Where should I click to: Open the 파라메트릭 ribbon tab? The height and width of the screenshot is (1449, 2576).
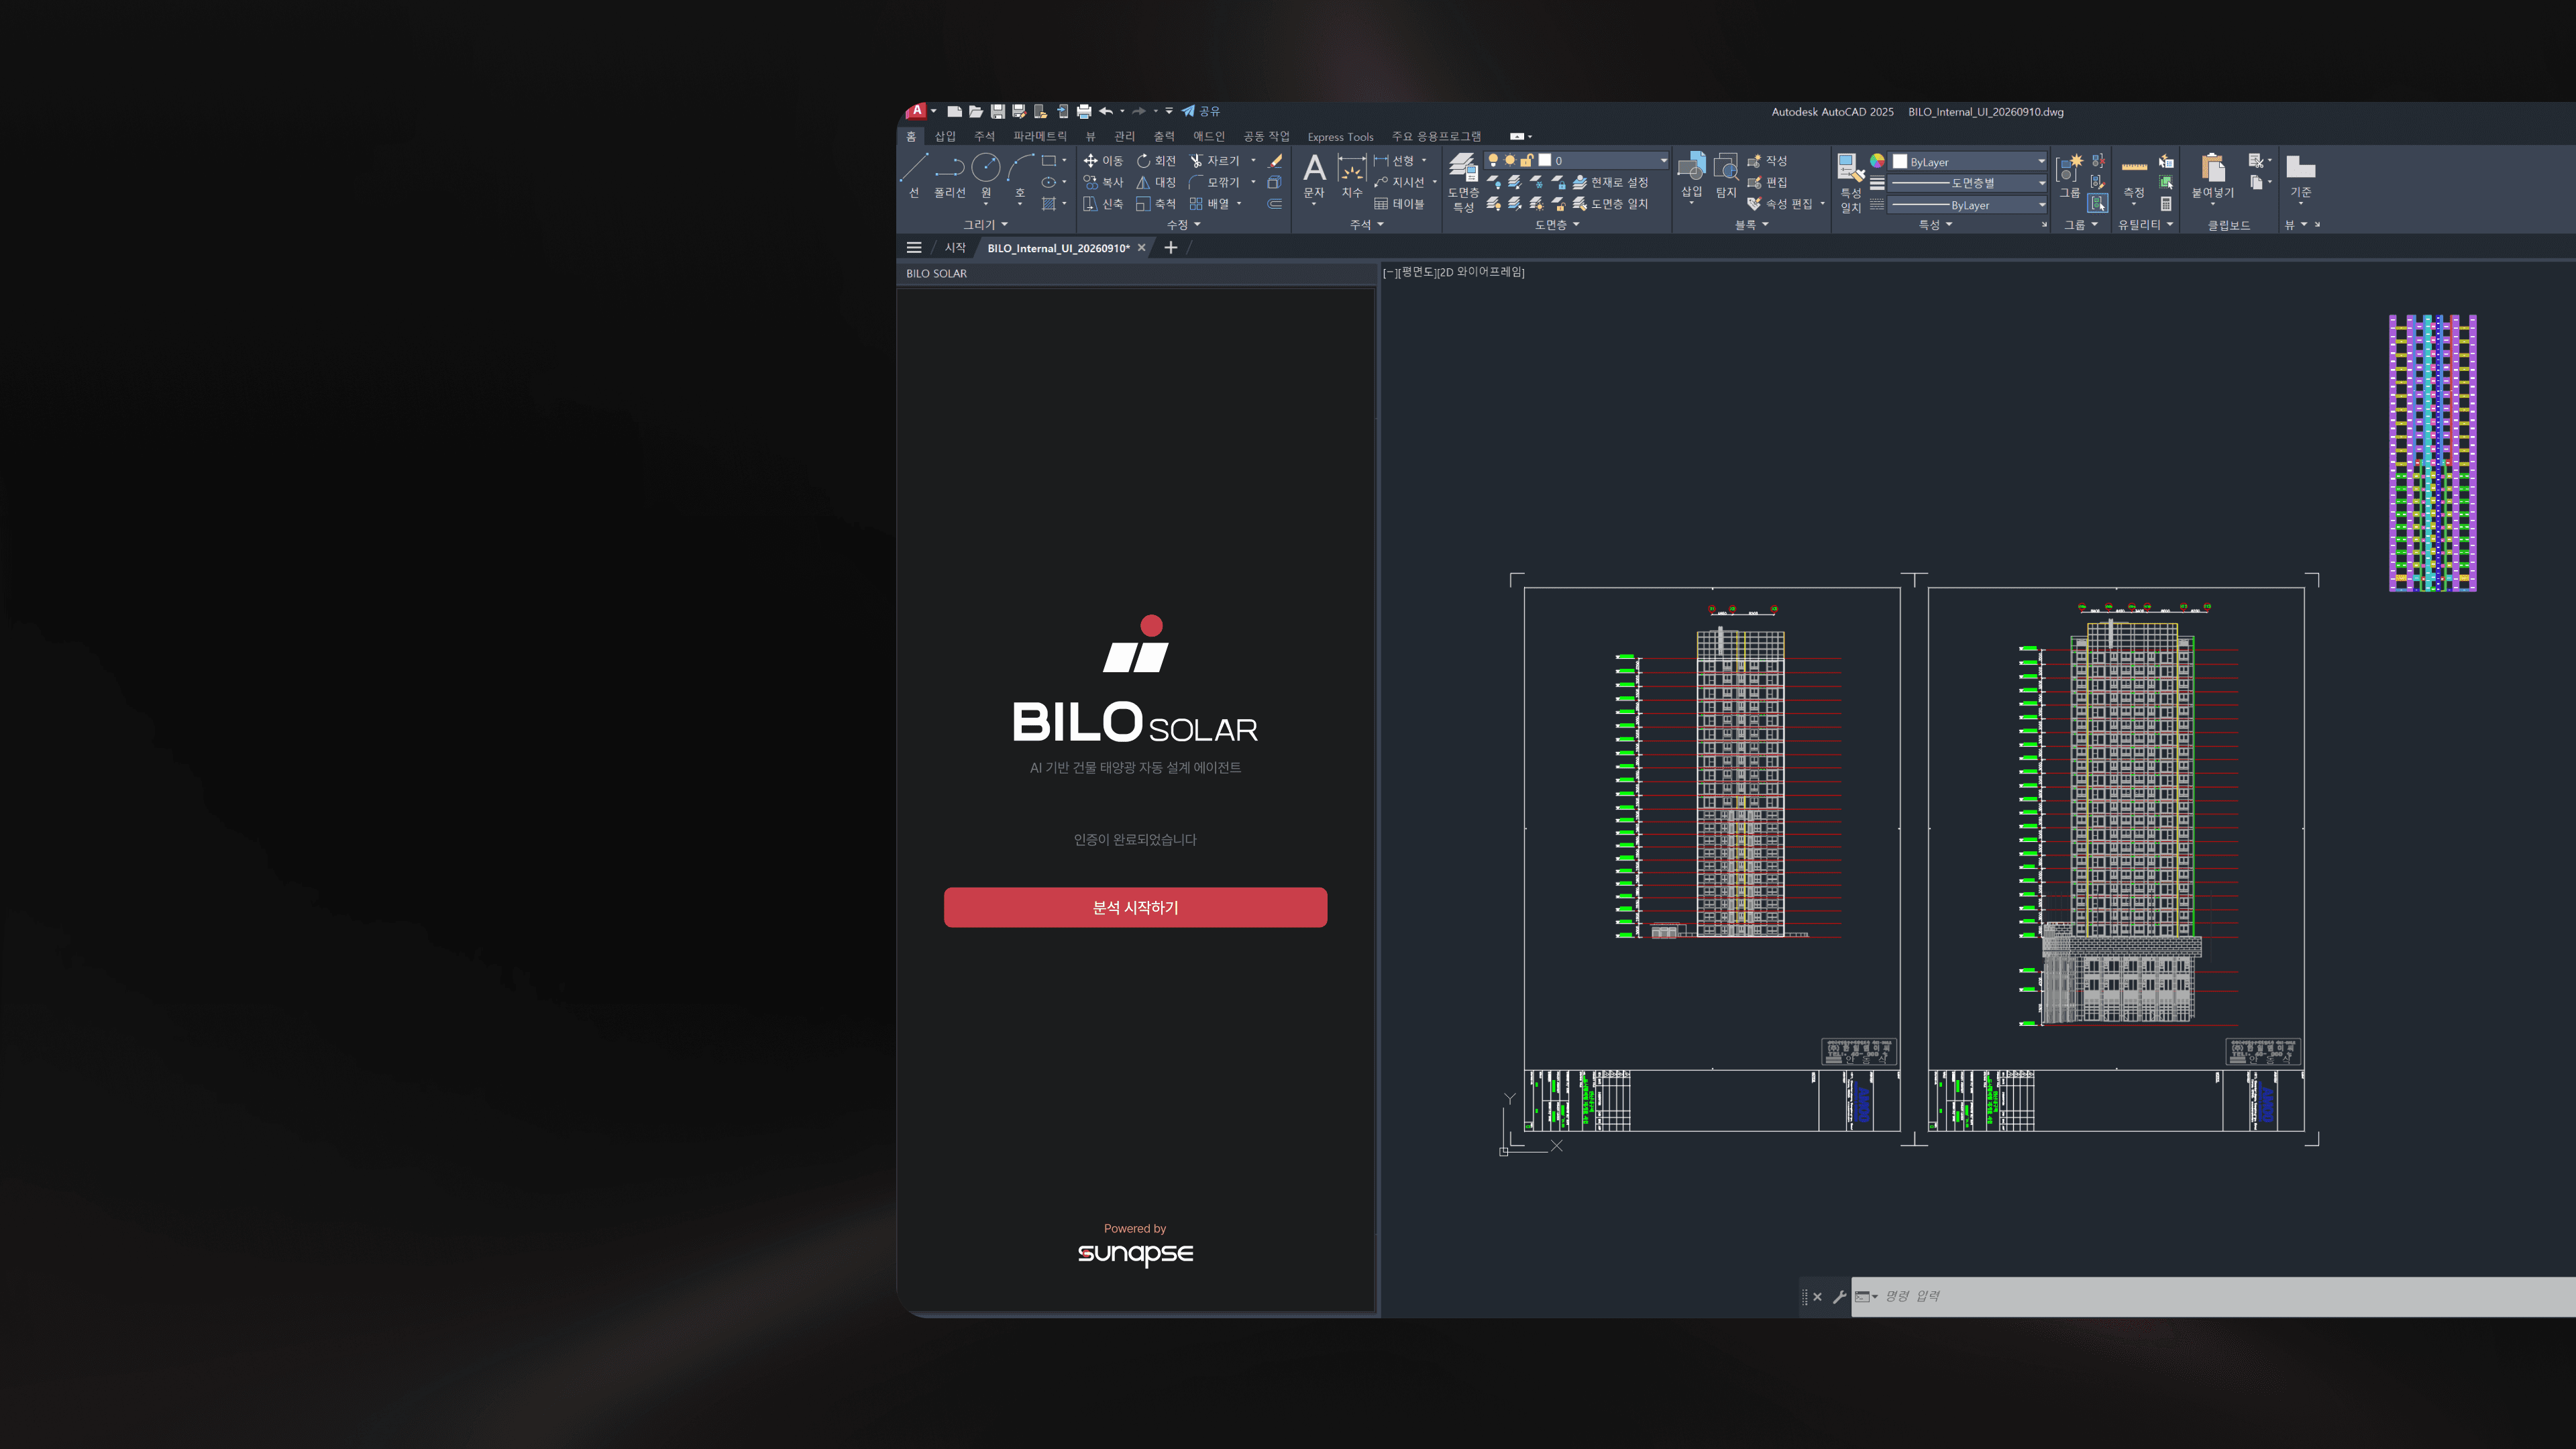coord(1039,136)
